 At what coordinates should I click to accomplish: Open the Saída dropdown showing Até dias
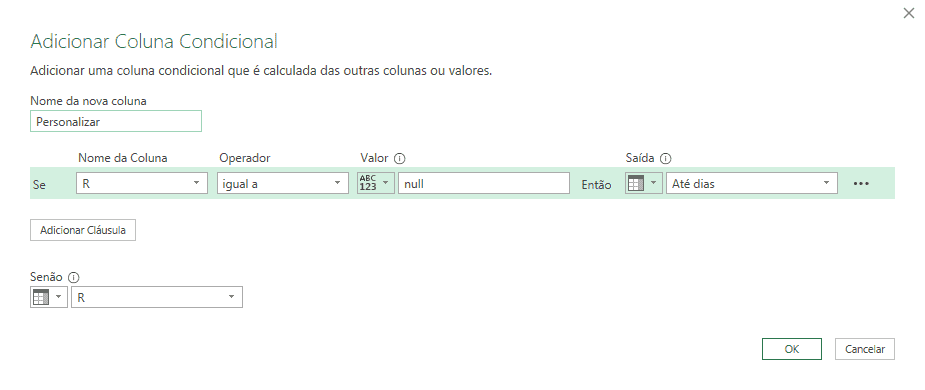click(x=752, y=183)
